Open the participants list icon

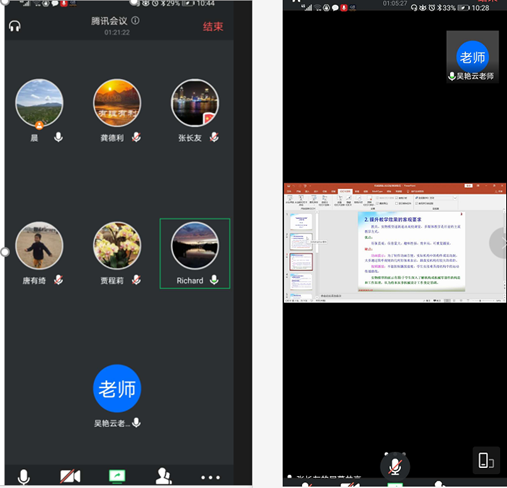(164, 476)
